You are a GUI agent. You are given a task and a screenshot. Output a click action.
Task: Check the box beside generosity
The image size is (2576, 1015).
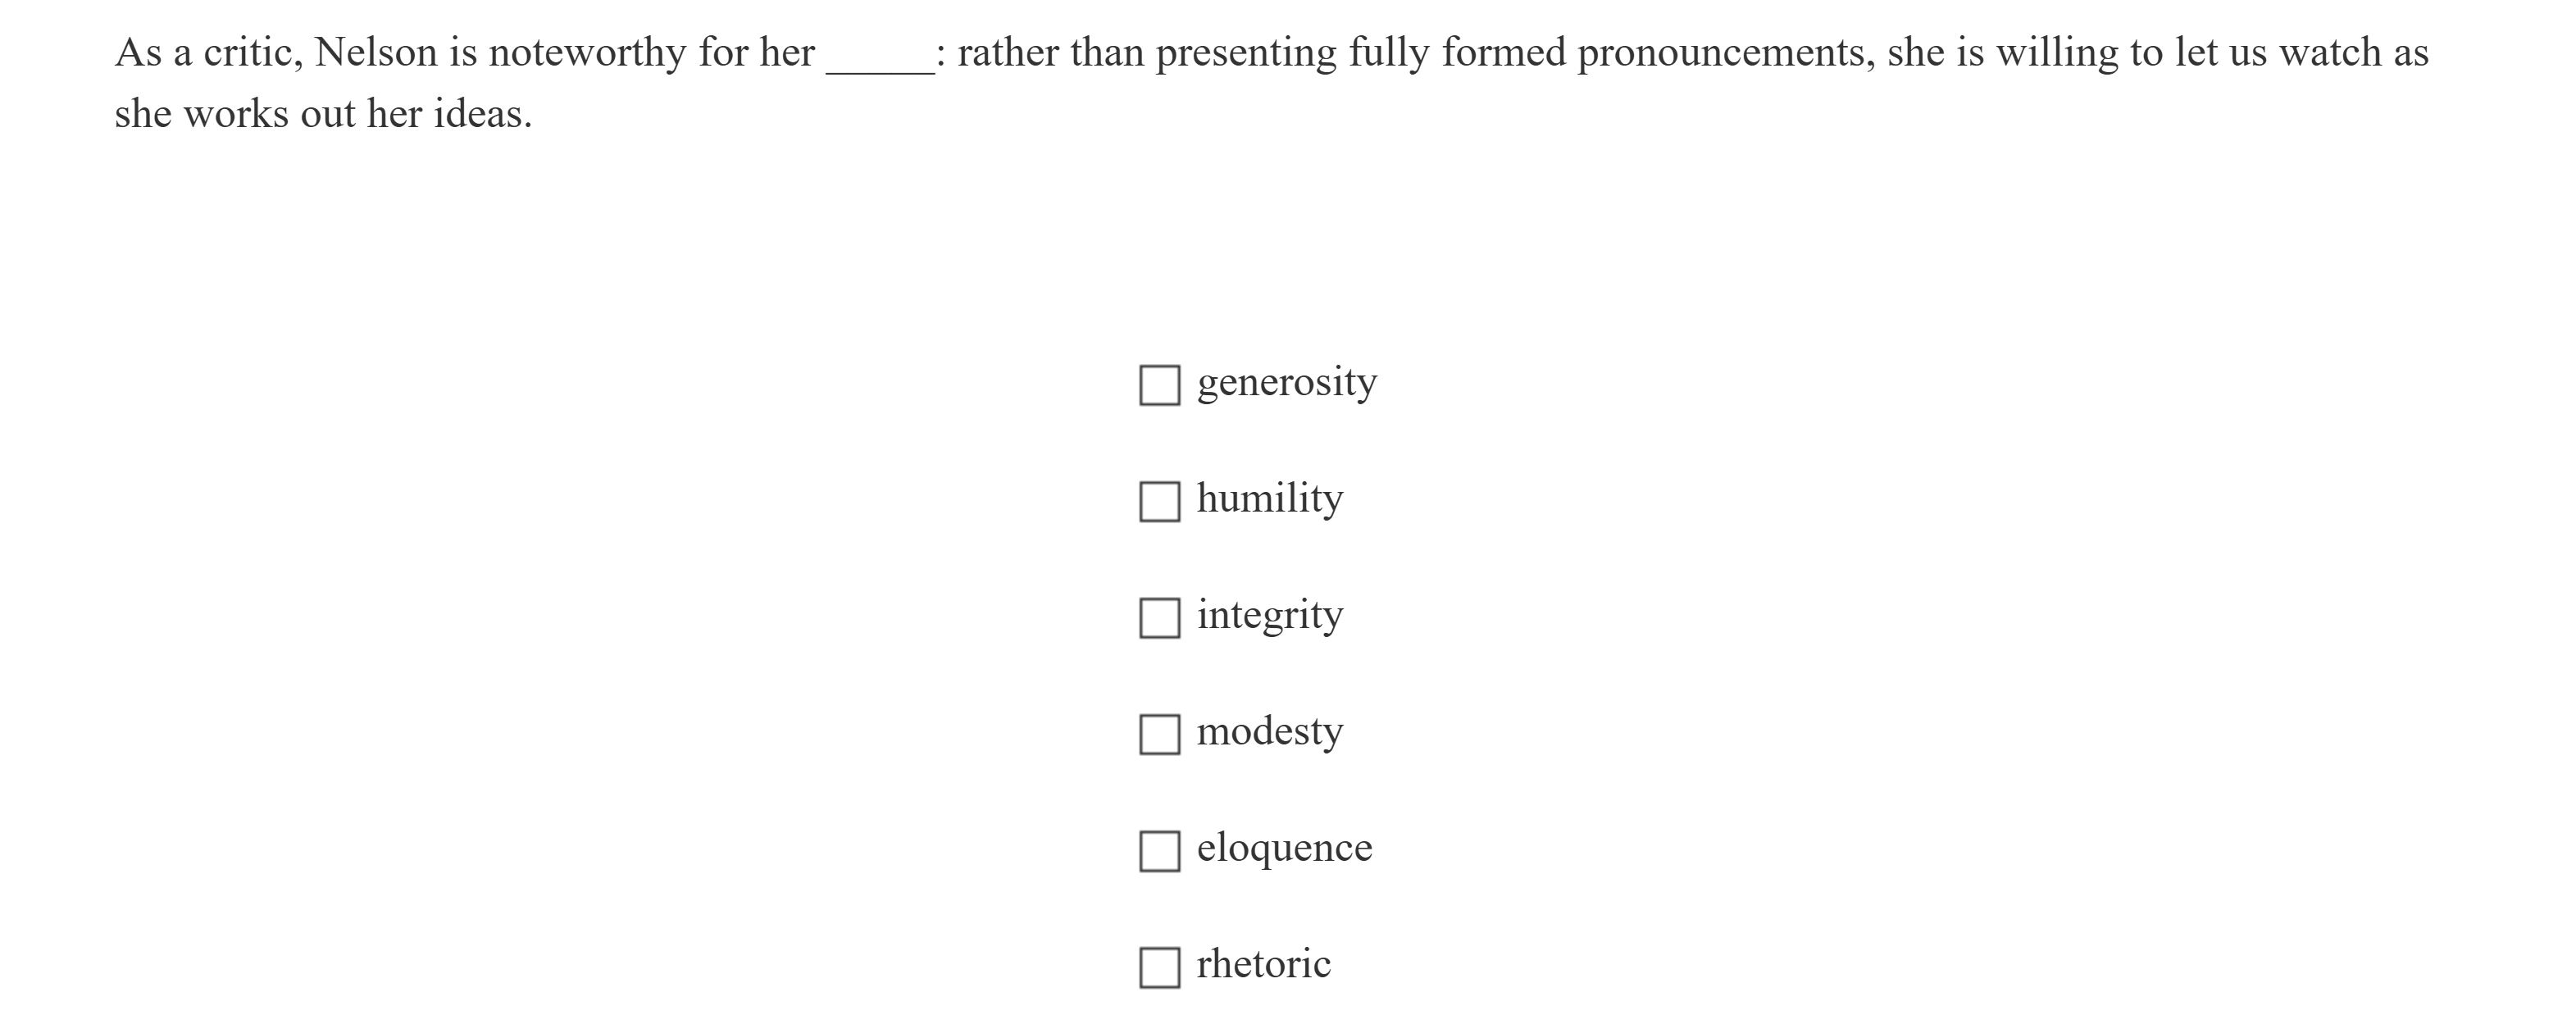coord(1159,385)
